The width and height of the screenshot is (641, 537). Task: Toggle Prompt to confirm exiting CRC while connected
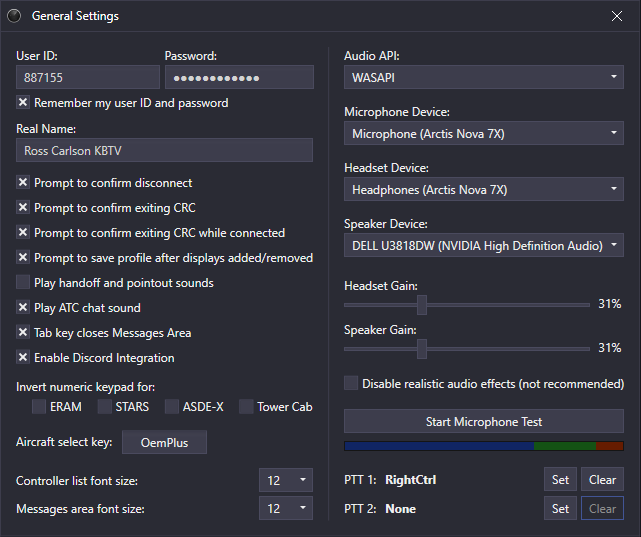23,232
